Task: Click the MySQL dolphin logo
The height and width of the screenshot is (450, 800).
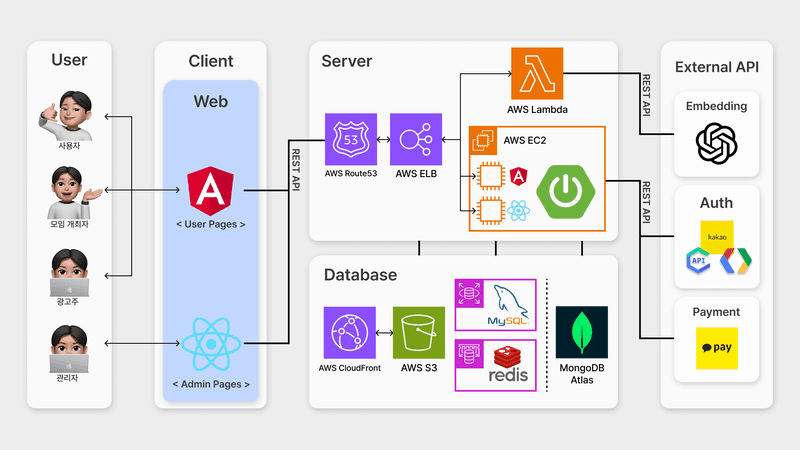Action: coord(508,306)
